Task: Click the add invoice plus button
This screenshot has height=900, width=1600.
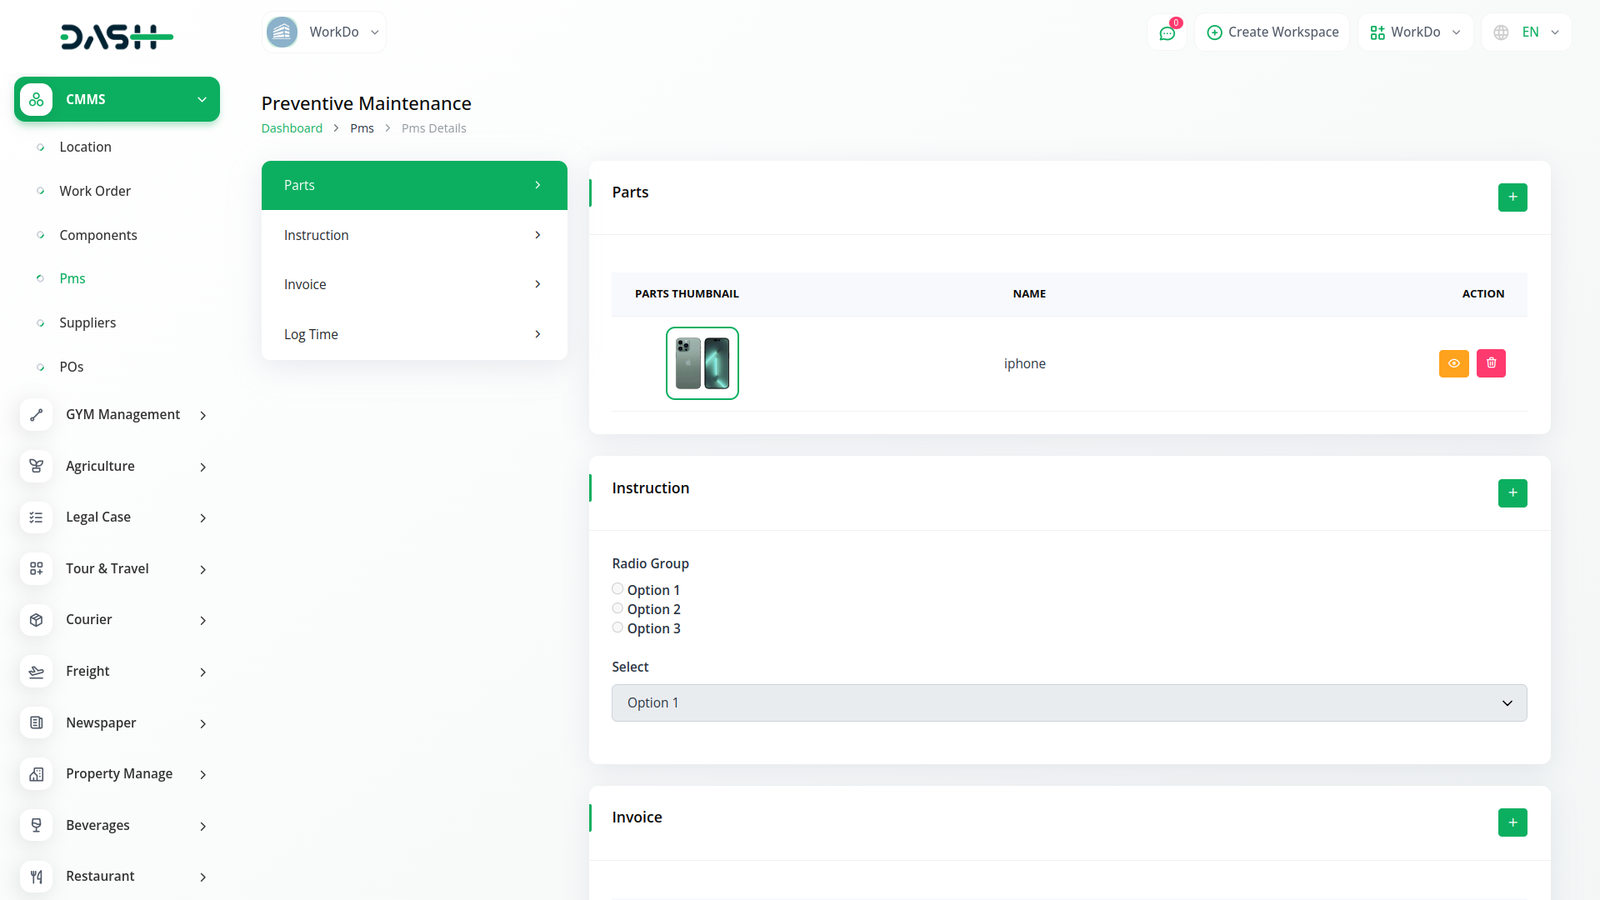Action: 1512,822
